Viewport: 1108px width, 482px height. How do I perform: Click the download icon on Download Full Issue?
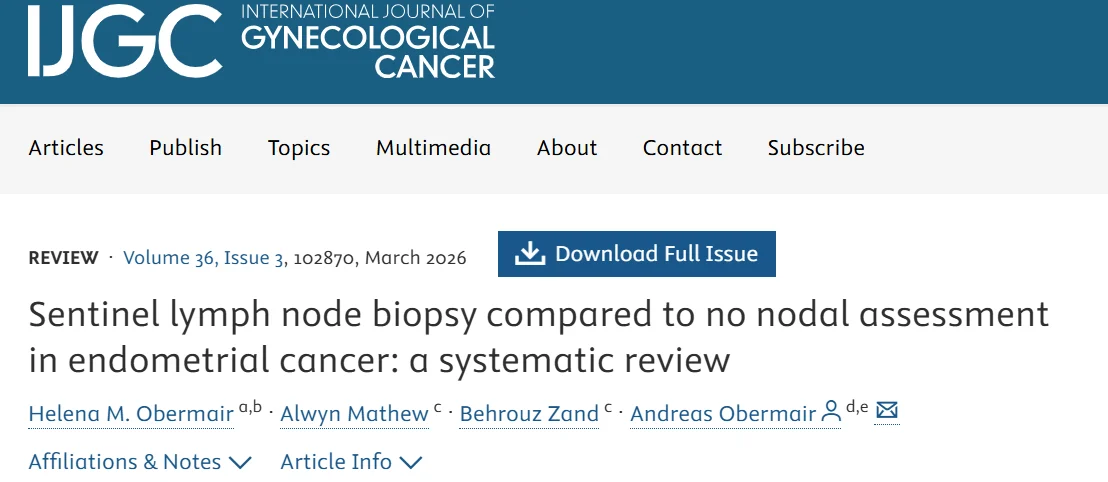pyautogui.click(x=529, y=254)
